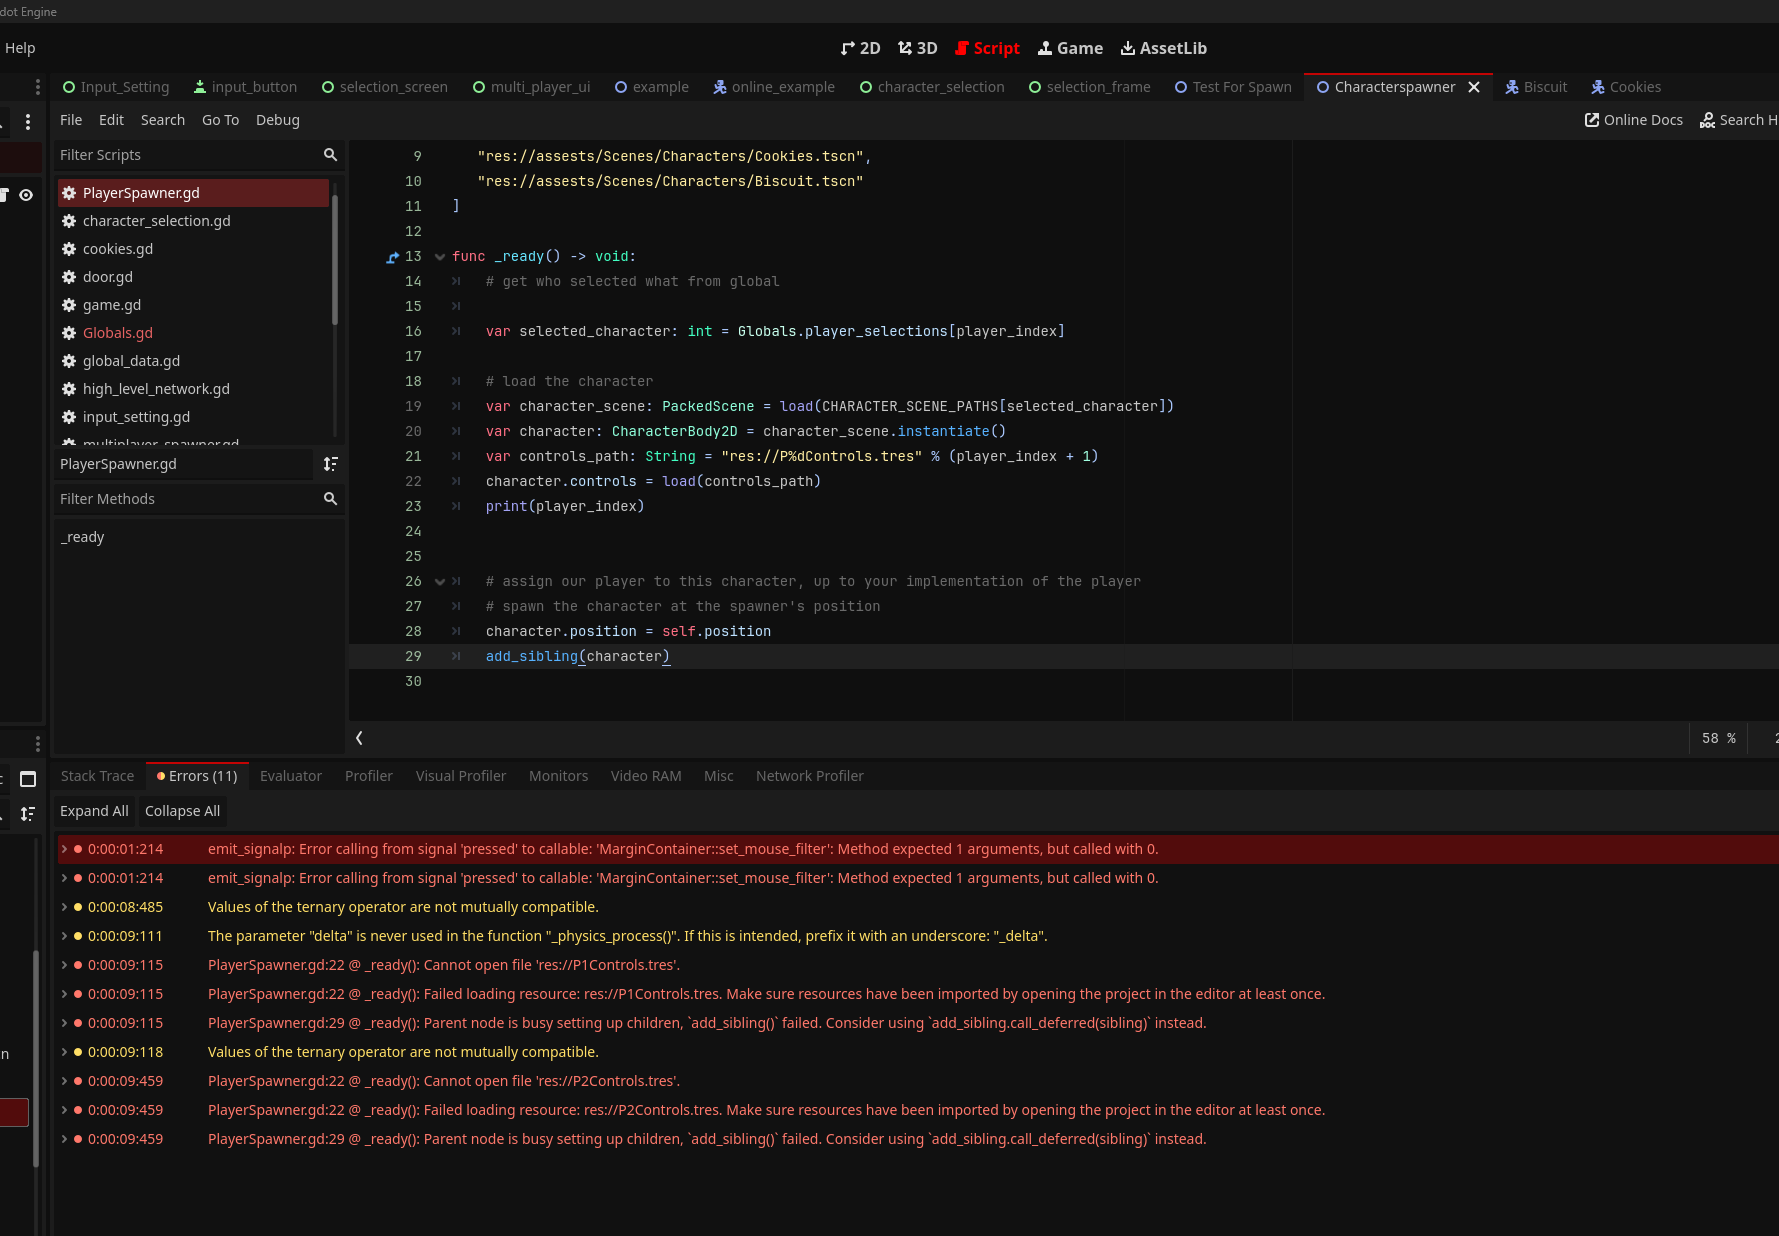Open the AssetLib workspace
1779x1236 pixels.
(1163, 48)
